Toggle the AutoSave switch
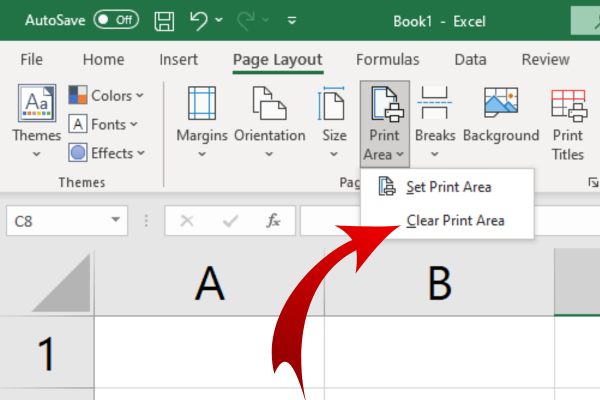Viewport: 600px width, 400px height. click(x=116, y=20)
